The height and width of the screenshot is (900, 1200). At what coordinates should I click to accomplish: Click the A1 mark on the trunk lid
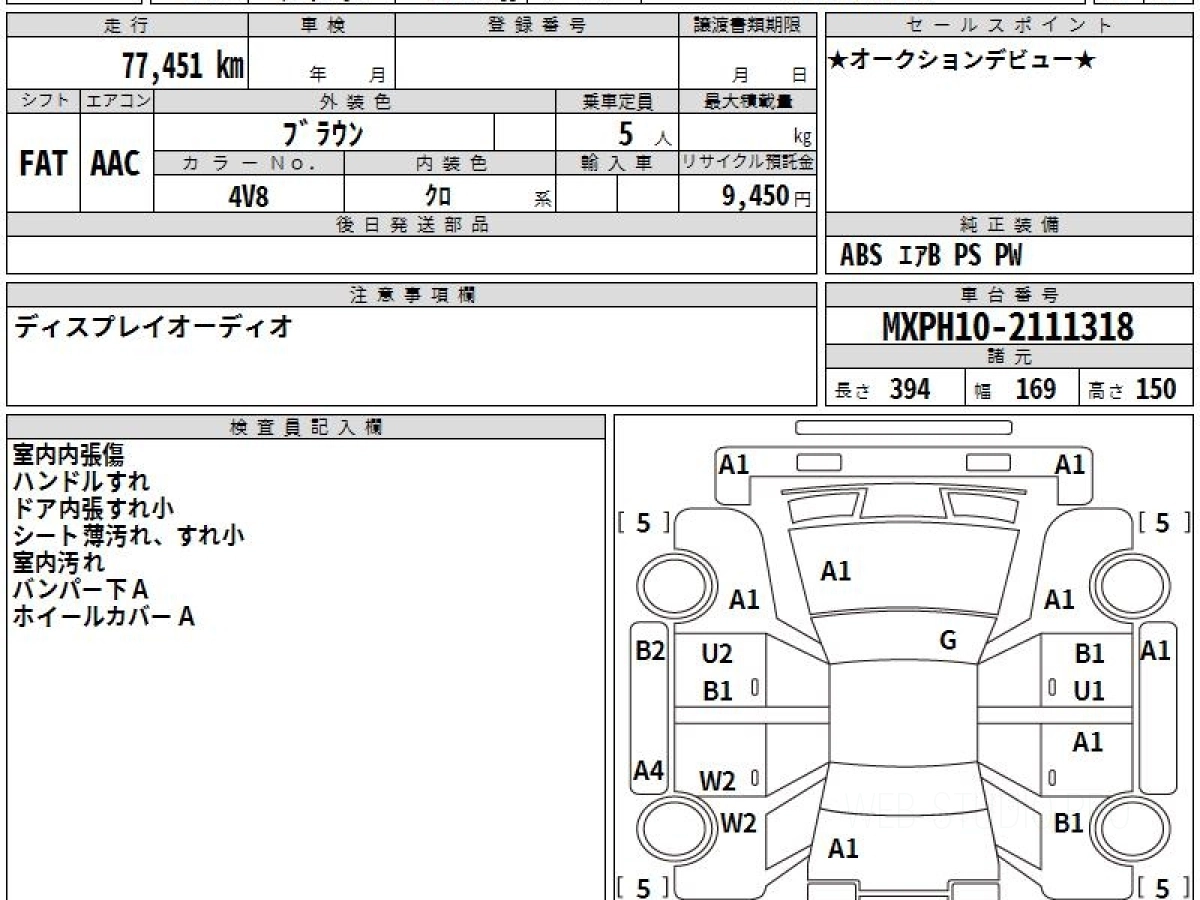843,849
